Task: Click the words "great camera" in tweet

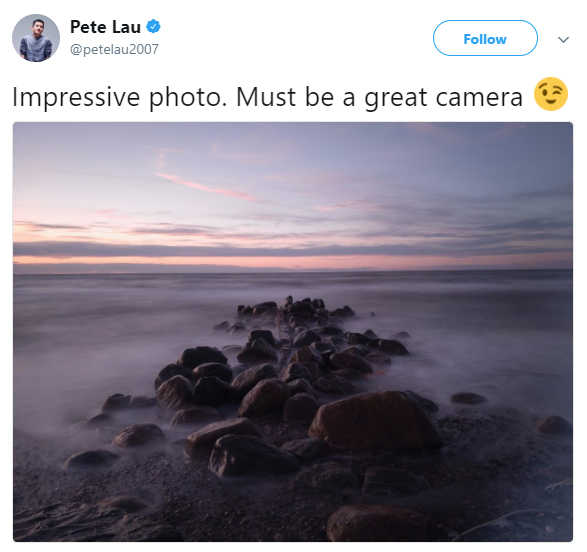Action: pos(444,98)
